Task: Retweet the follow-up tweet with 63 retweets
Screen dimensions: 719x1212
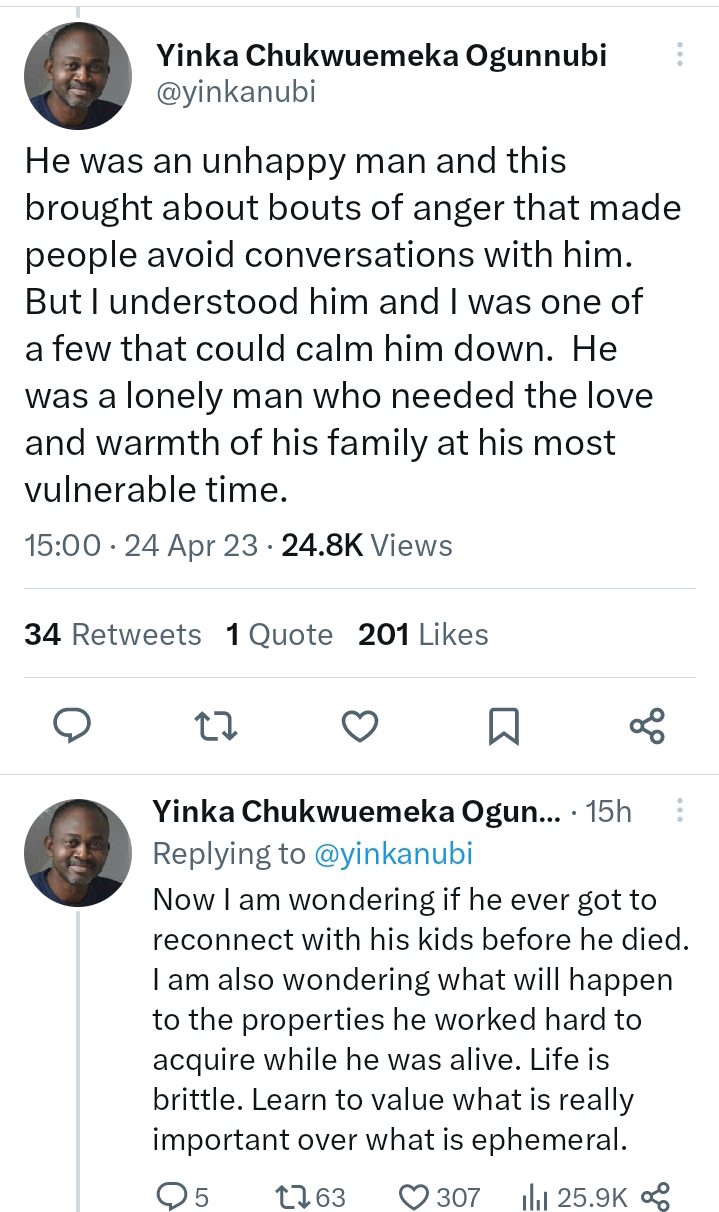Action: tap(291, 1195)
